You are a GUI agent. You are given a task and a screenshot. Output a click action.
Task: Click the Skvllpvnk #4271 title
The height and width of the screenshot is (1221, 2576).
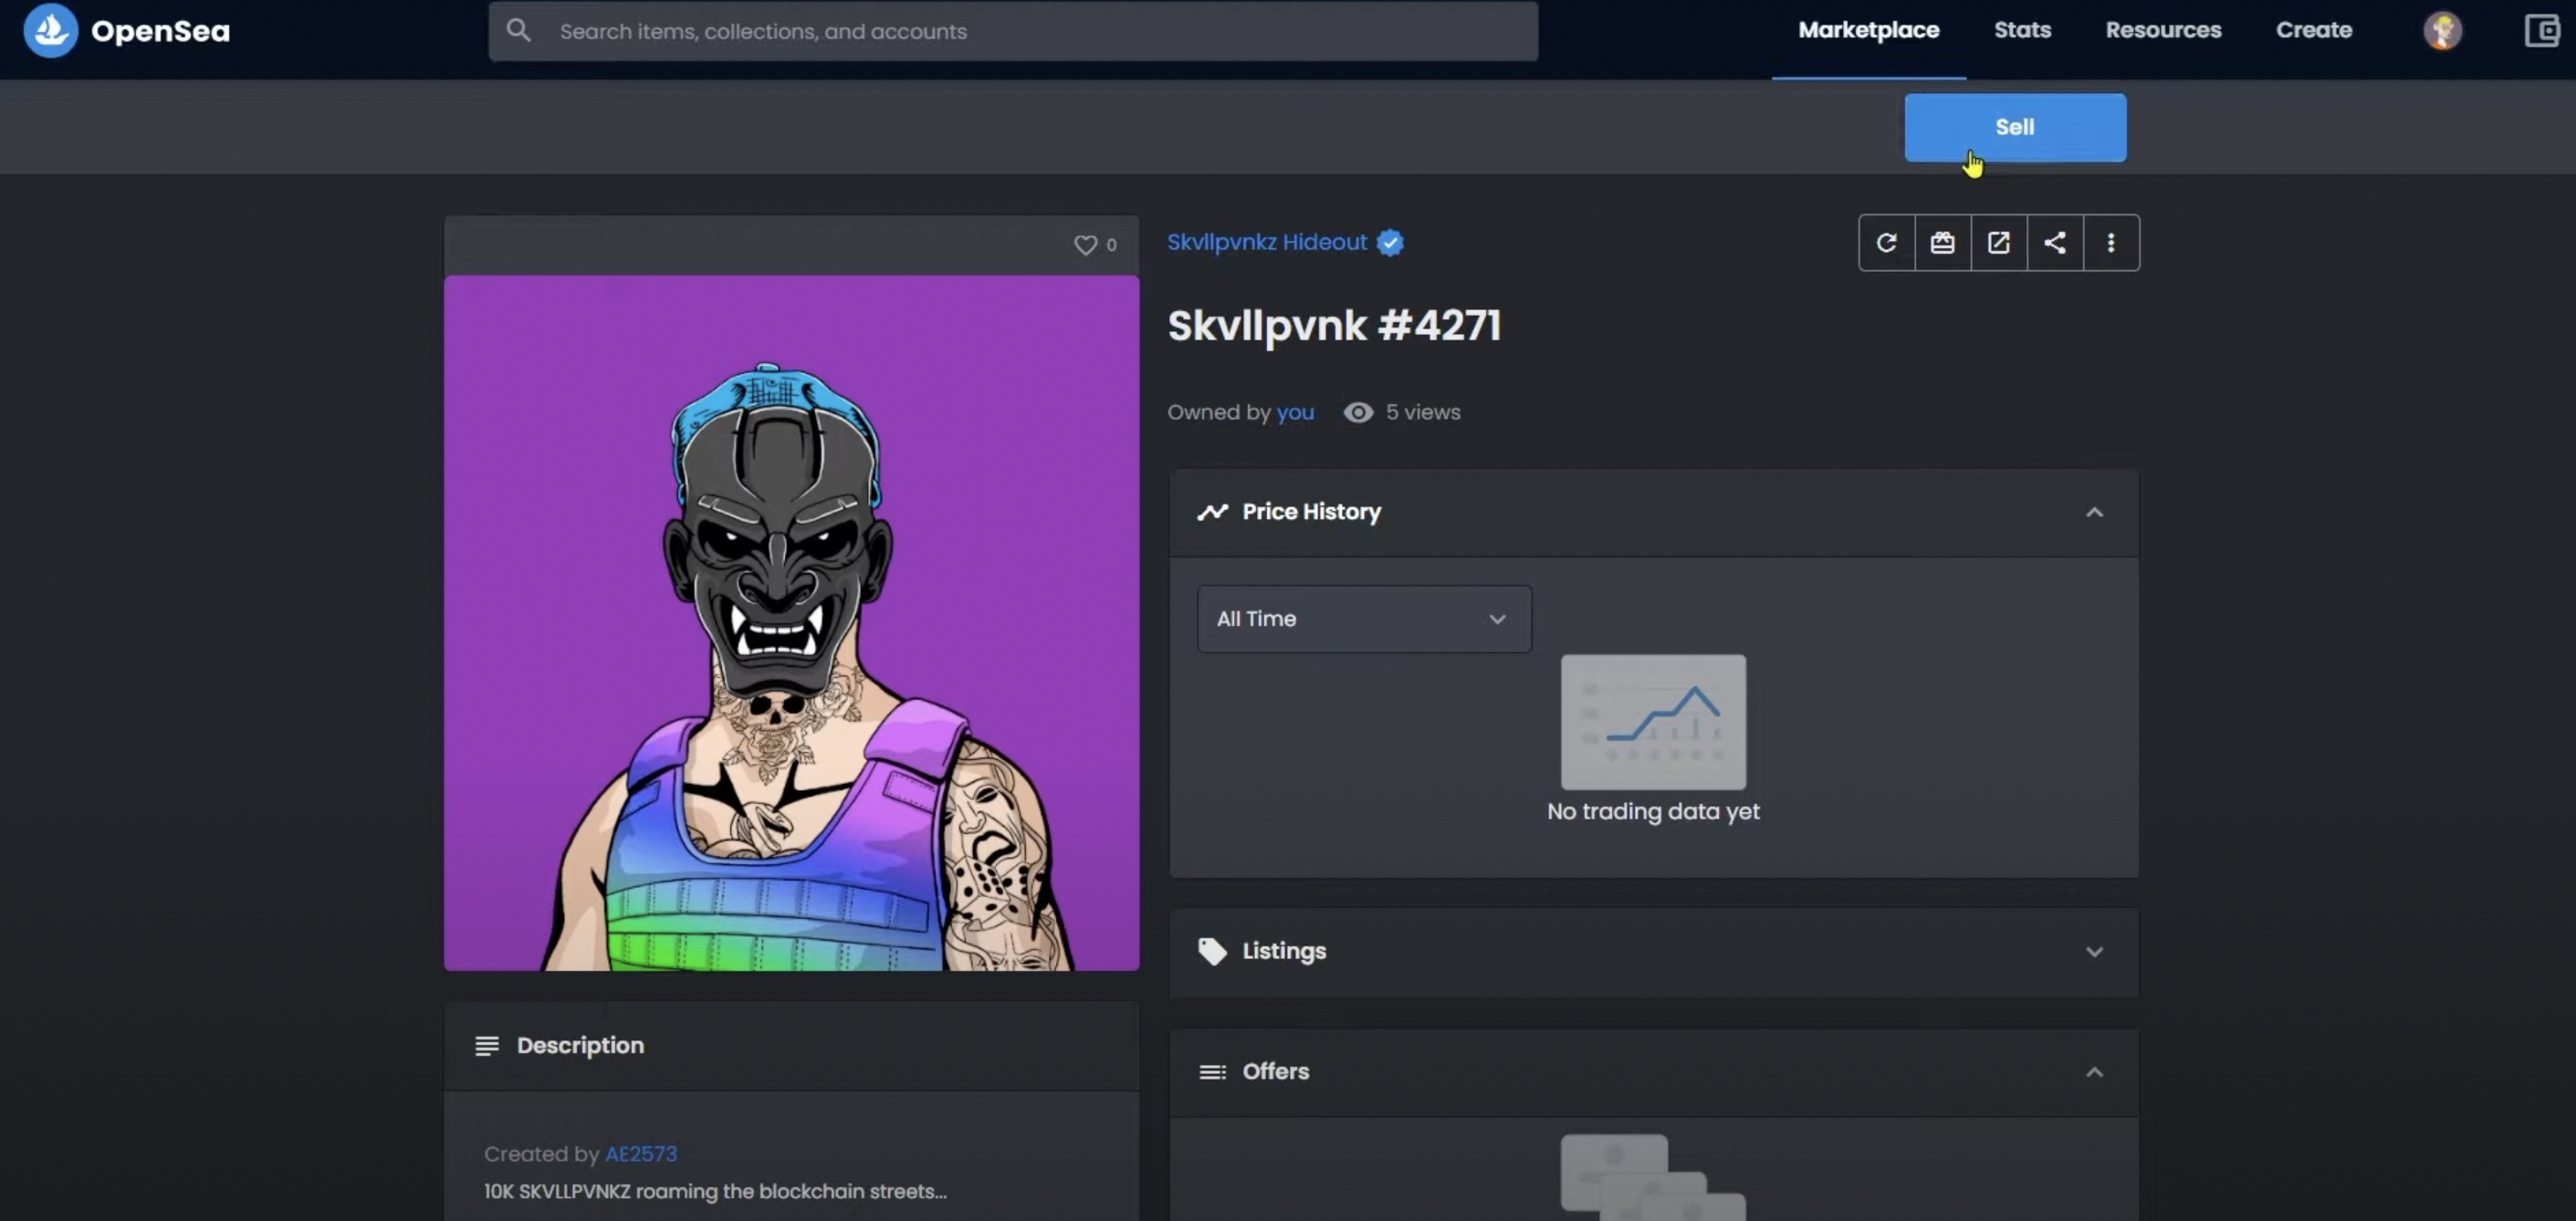point(1334,326)
